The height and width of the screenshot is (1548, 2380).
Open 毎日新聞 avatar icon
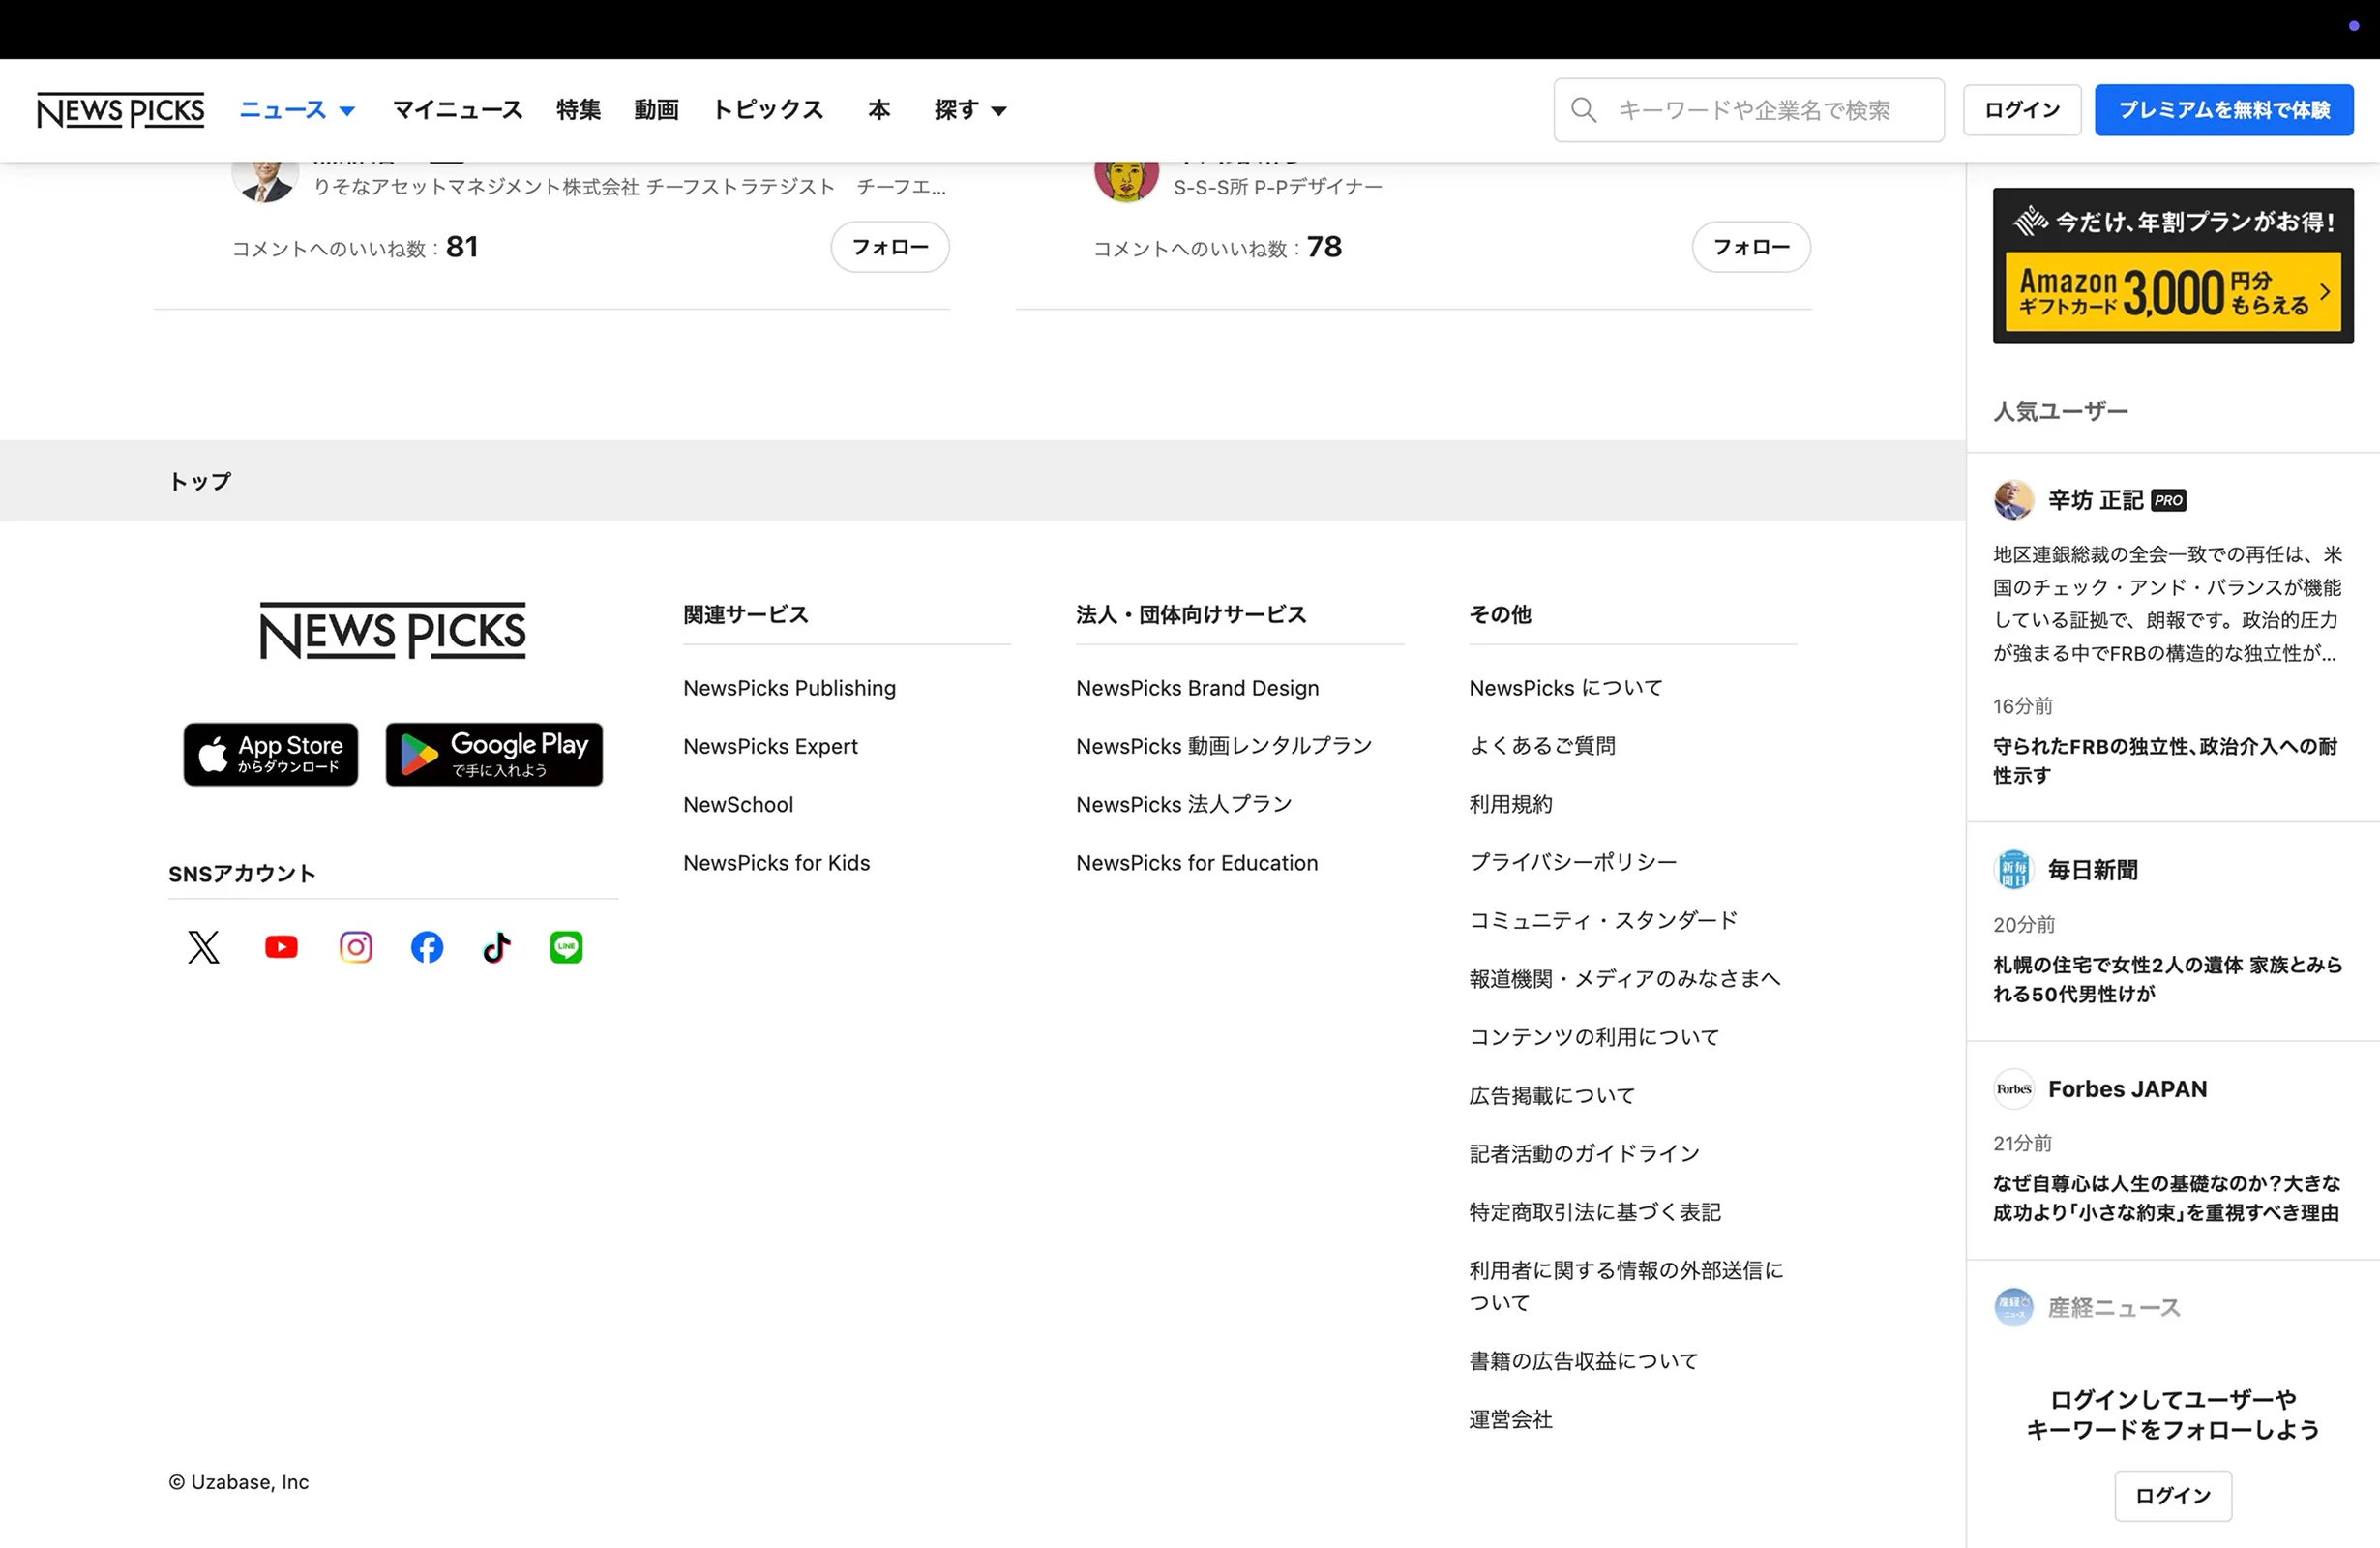[x=2013, y=869]
